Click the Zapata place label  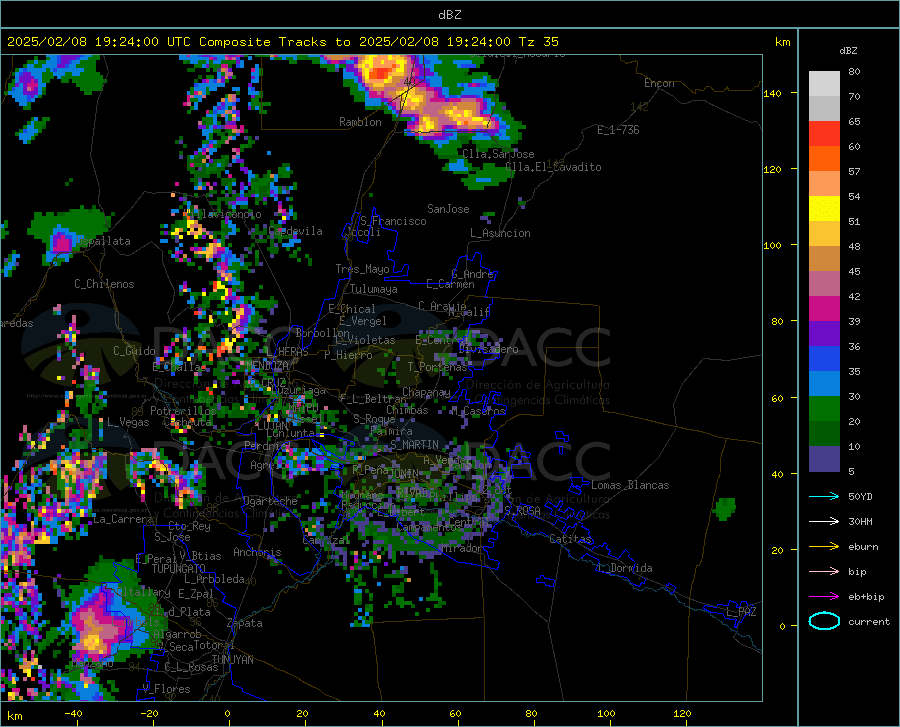coord(245,623)
